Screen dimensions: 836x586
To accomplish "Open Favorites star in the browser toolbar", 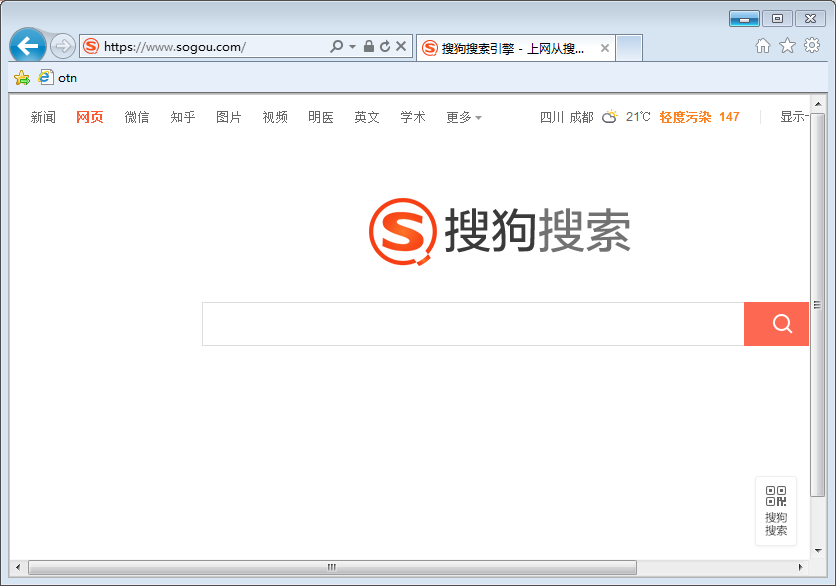I will click(x=787, y=46).
